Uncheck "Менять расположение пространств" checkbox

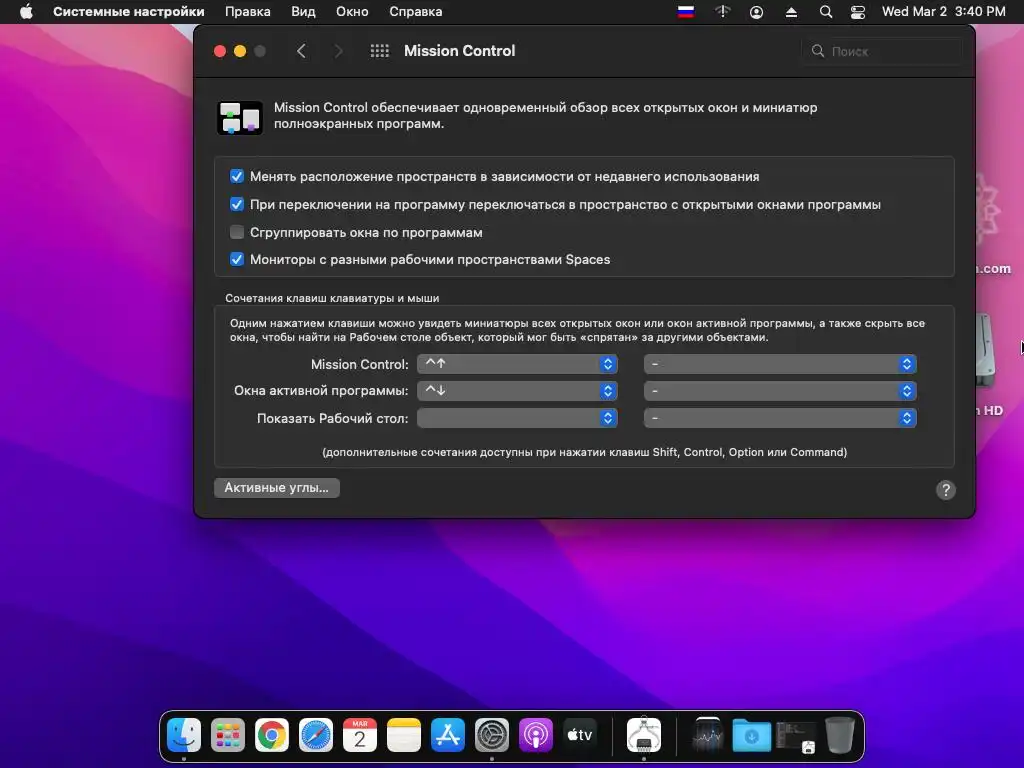(237, 176)
